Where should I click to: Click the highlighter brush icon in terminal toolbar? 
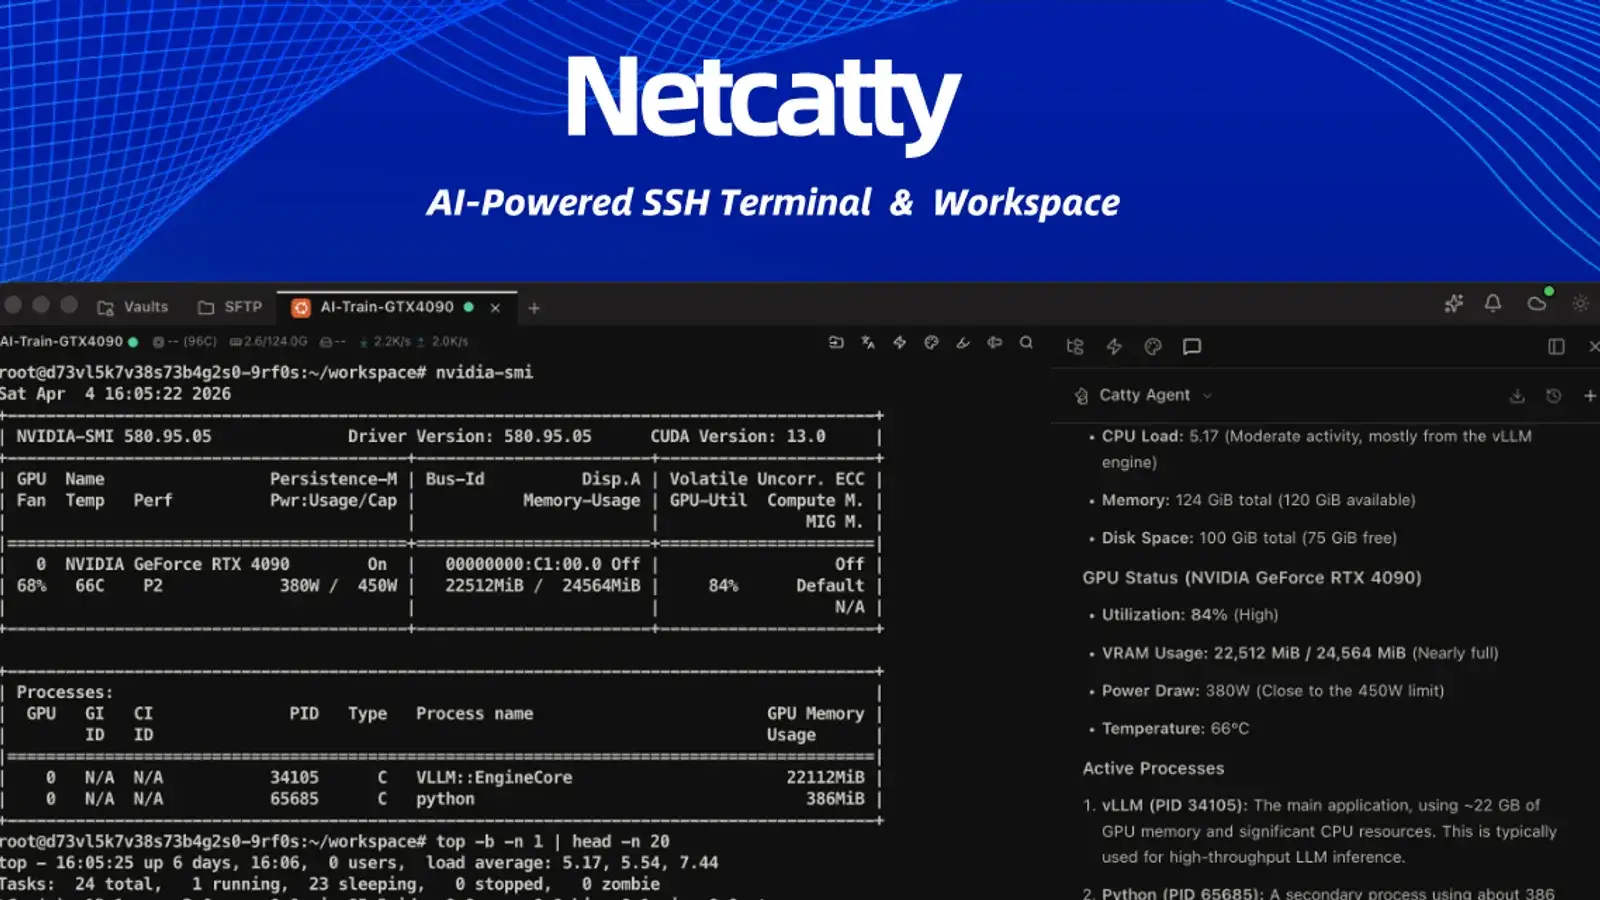pos(963,342)
